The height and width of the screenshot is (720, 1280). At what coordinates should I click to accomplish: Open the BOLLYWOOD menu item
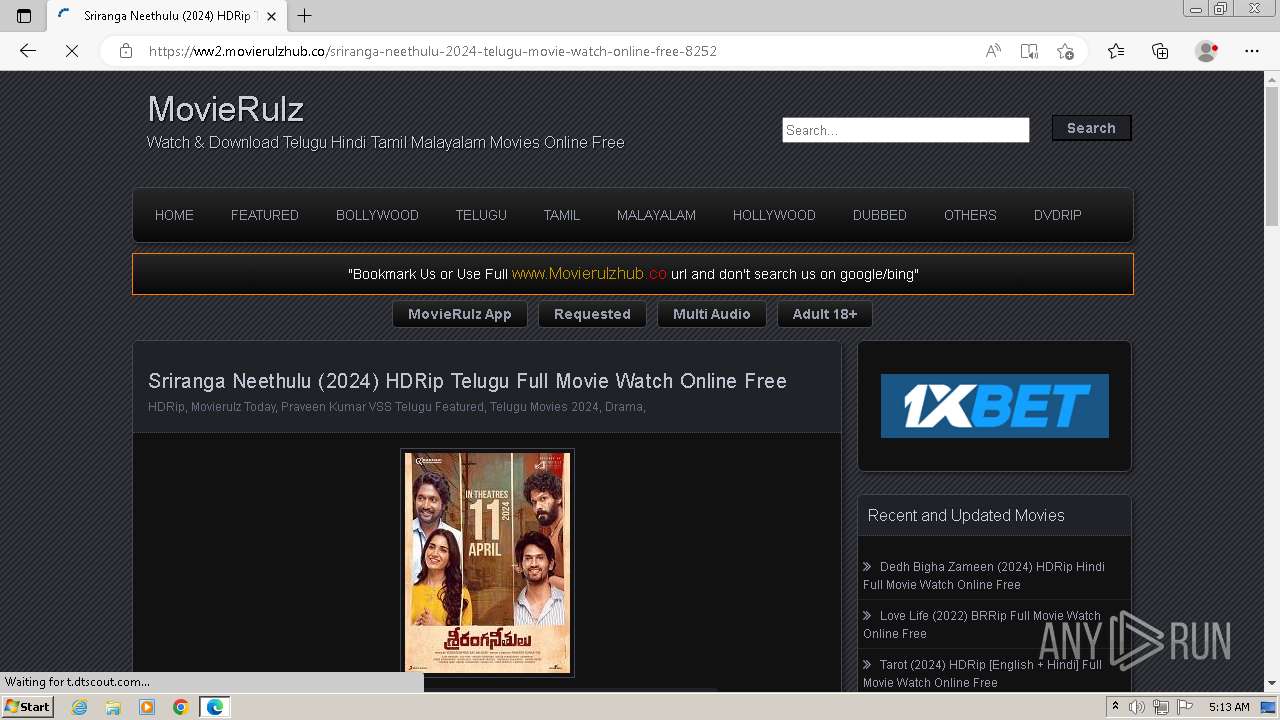tap(377, 215)
